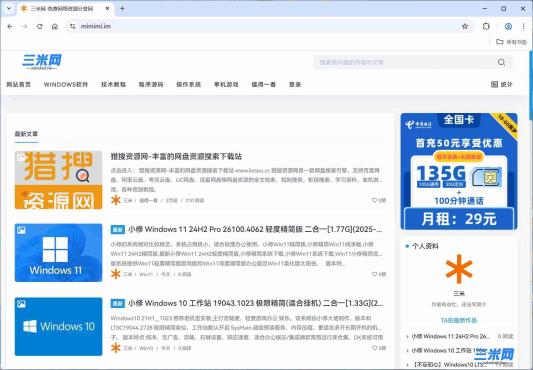Open the 猎搜资源网 article thumbnail
Image resolution: width=533 pixels, height=370 pixels.
tap(58, 180)
